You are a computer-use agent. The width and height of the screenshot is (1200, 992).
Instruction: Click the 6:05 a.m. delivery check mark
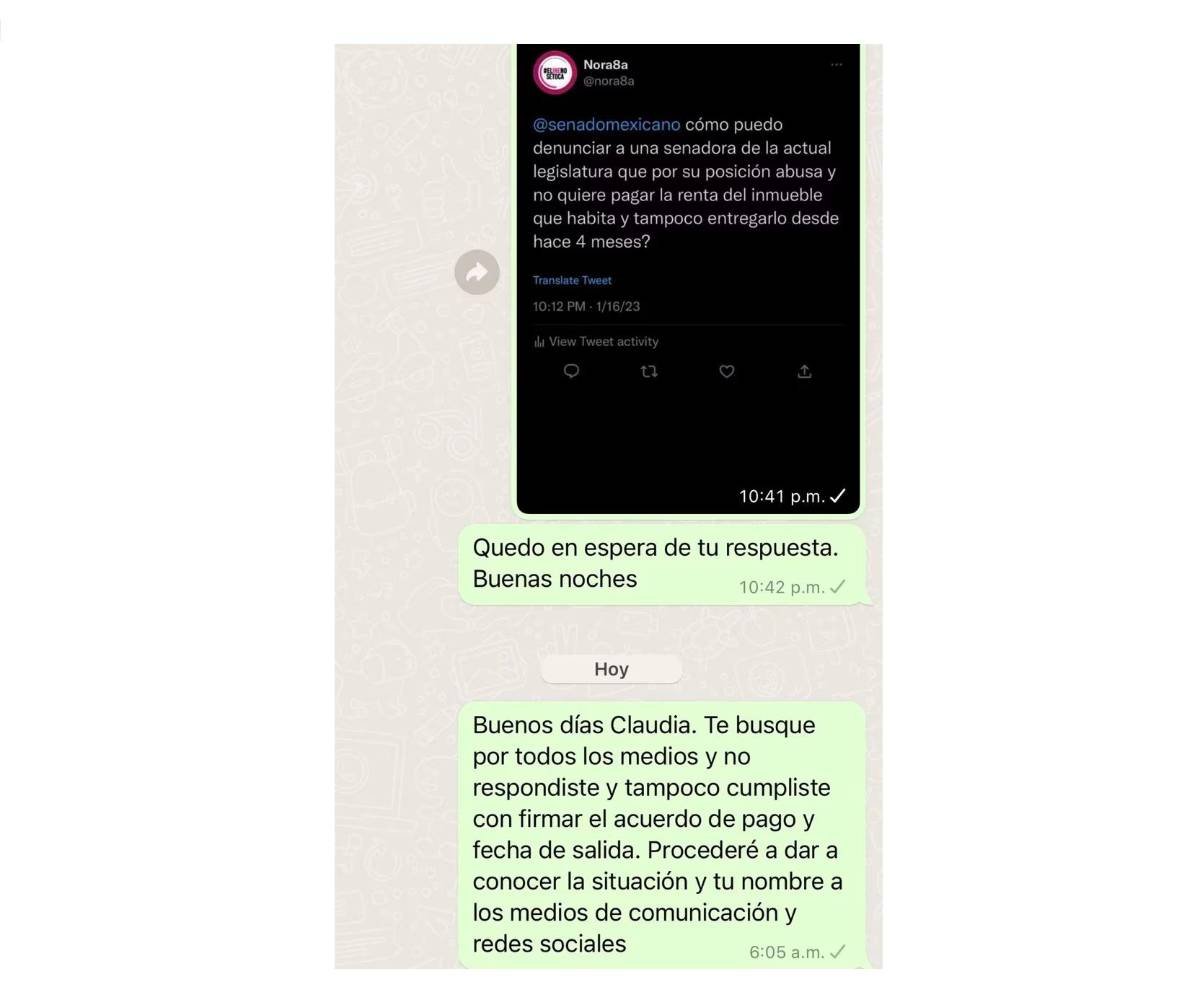coord(838,952)
